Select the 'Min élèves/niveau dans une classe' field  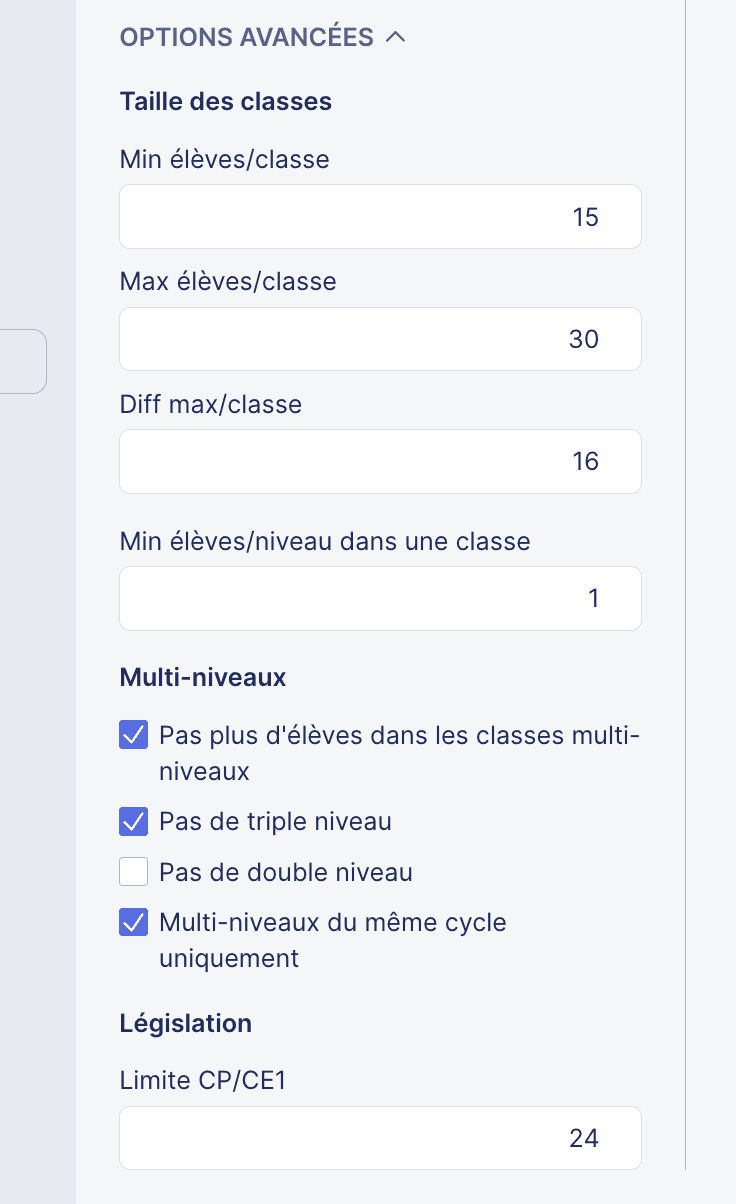(x=380, y=598)
